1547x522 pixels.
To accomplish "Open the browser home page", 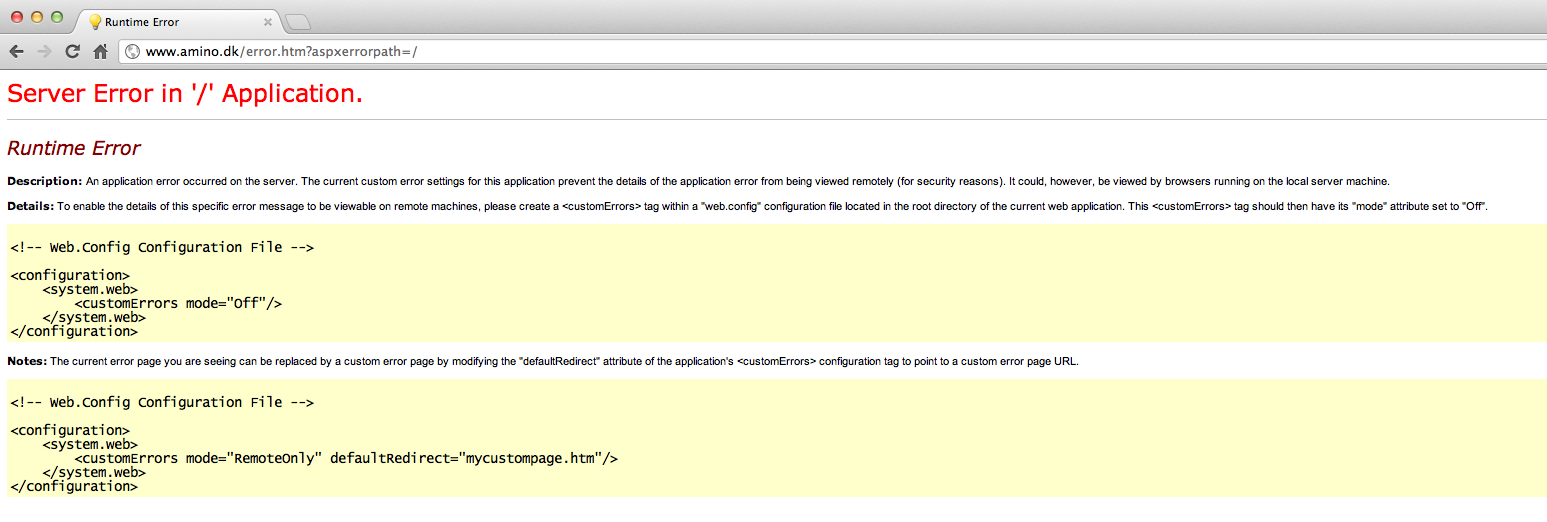I will 100,51.
